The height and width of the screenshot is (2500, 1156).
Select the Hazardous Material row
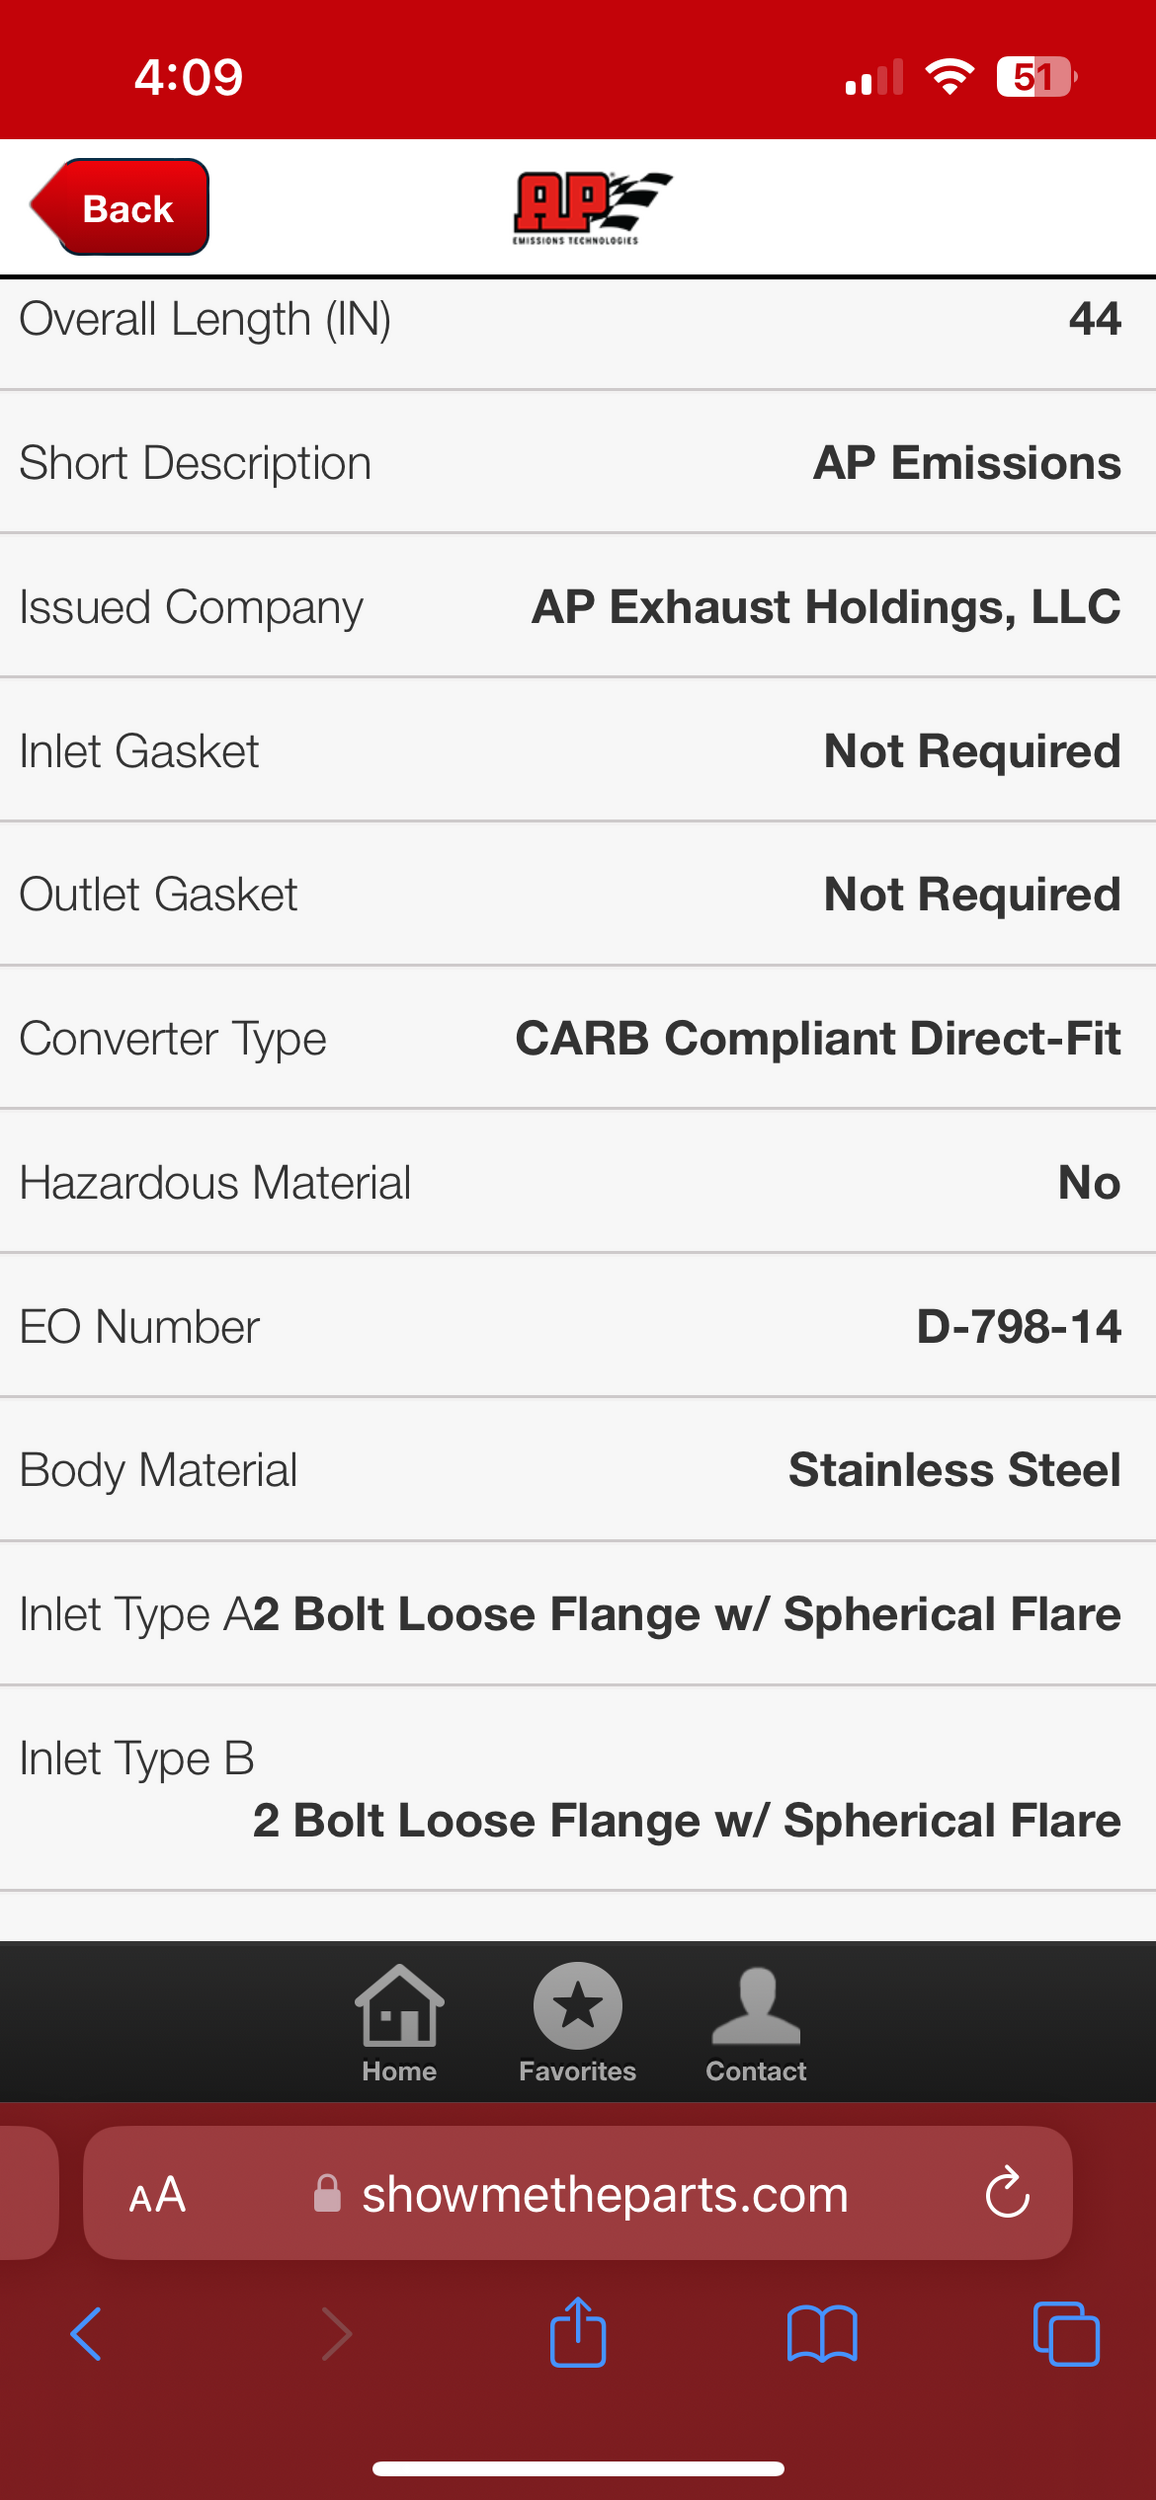coord(578,1182)
